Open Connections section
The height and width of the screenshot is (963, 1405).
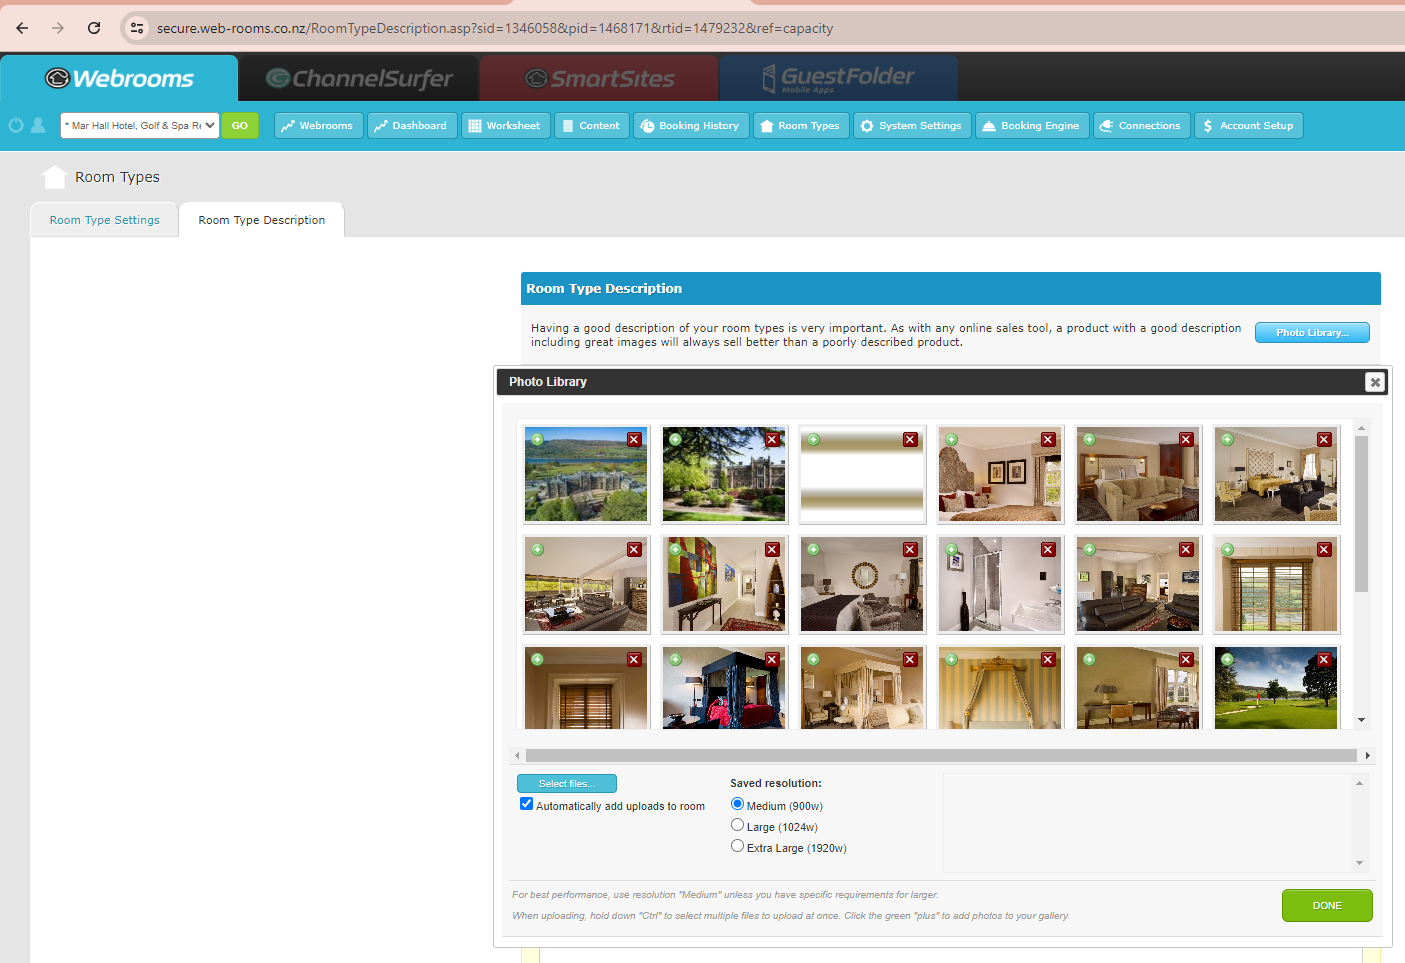click(1141, 126)
